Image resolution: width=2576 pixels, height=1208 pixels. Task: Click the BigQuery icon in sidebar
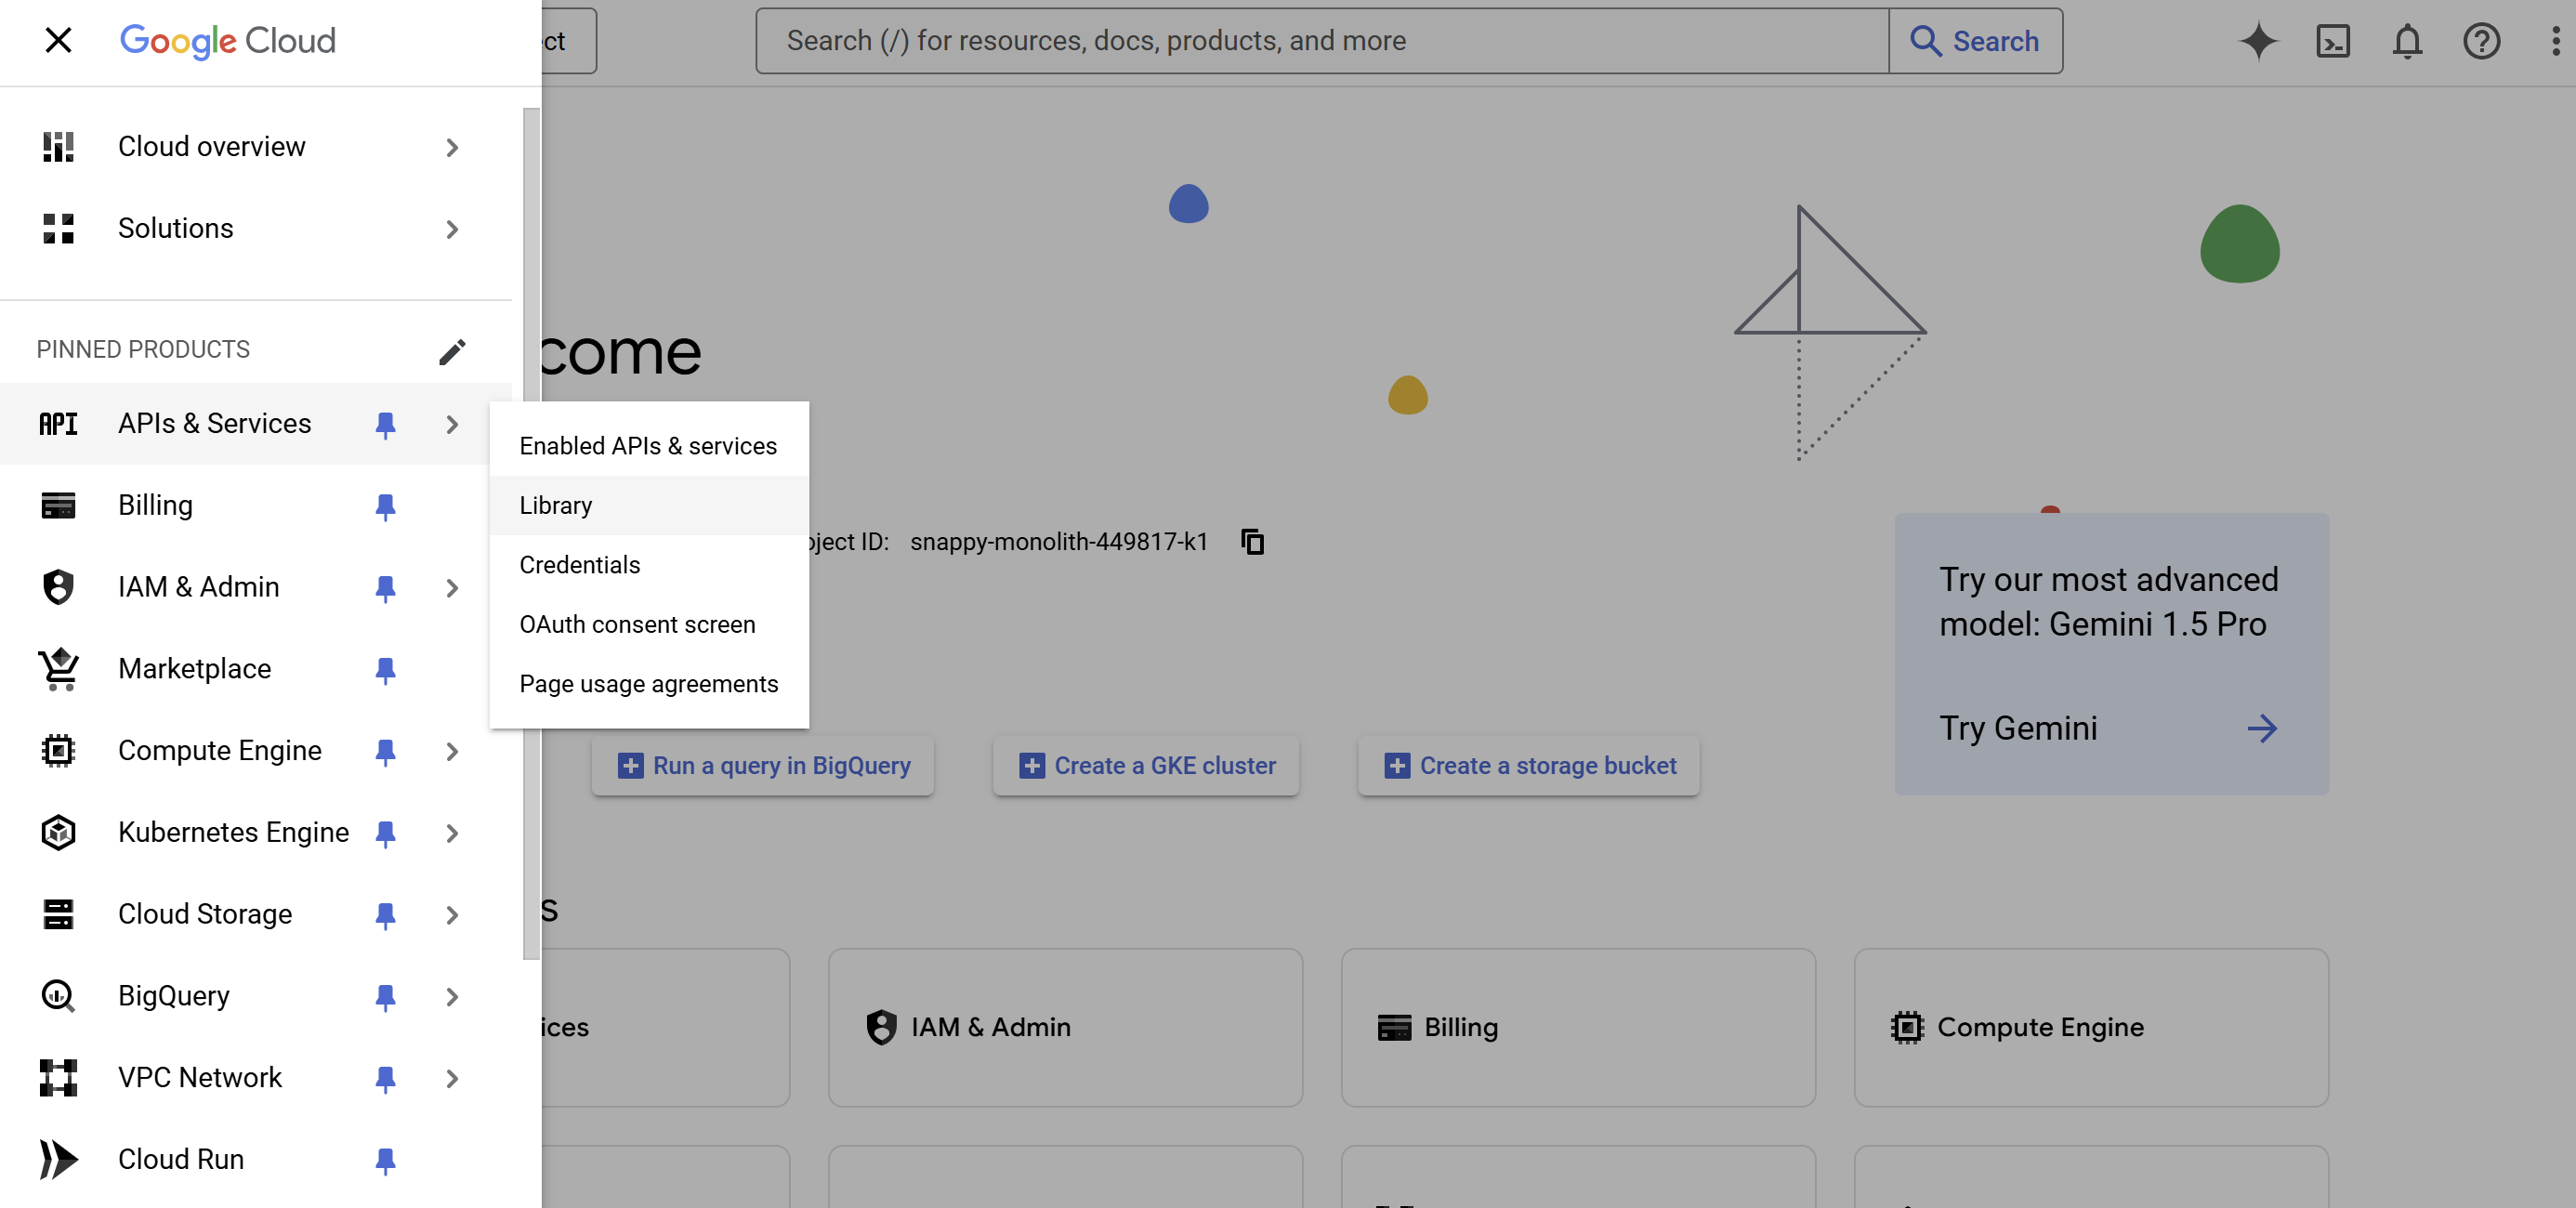(x=59, y=996)
